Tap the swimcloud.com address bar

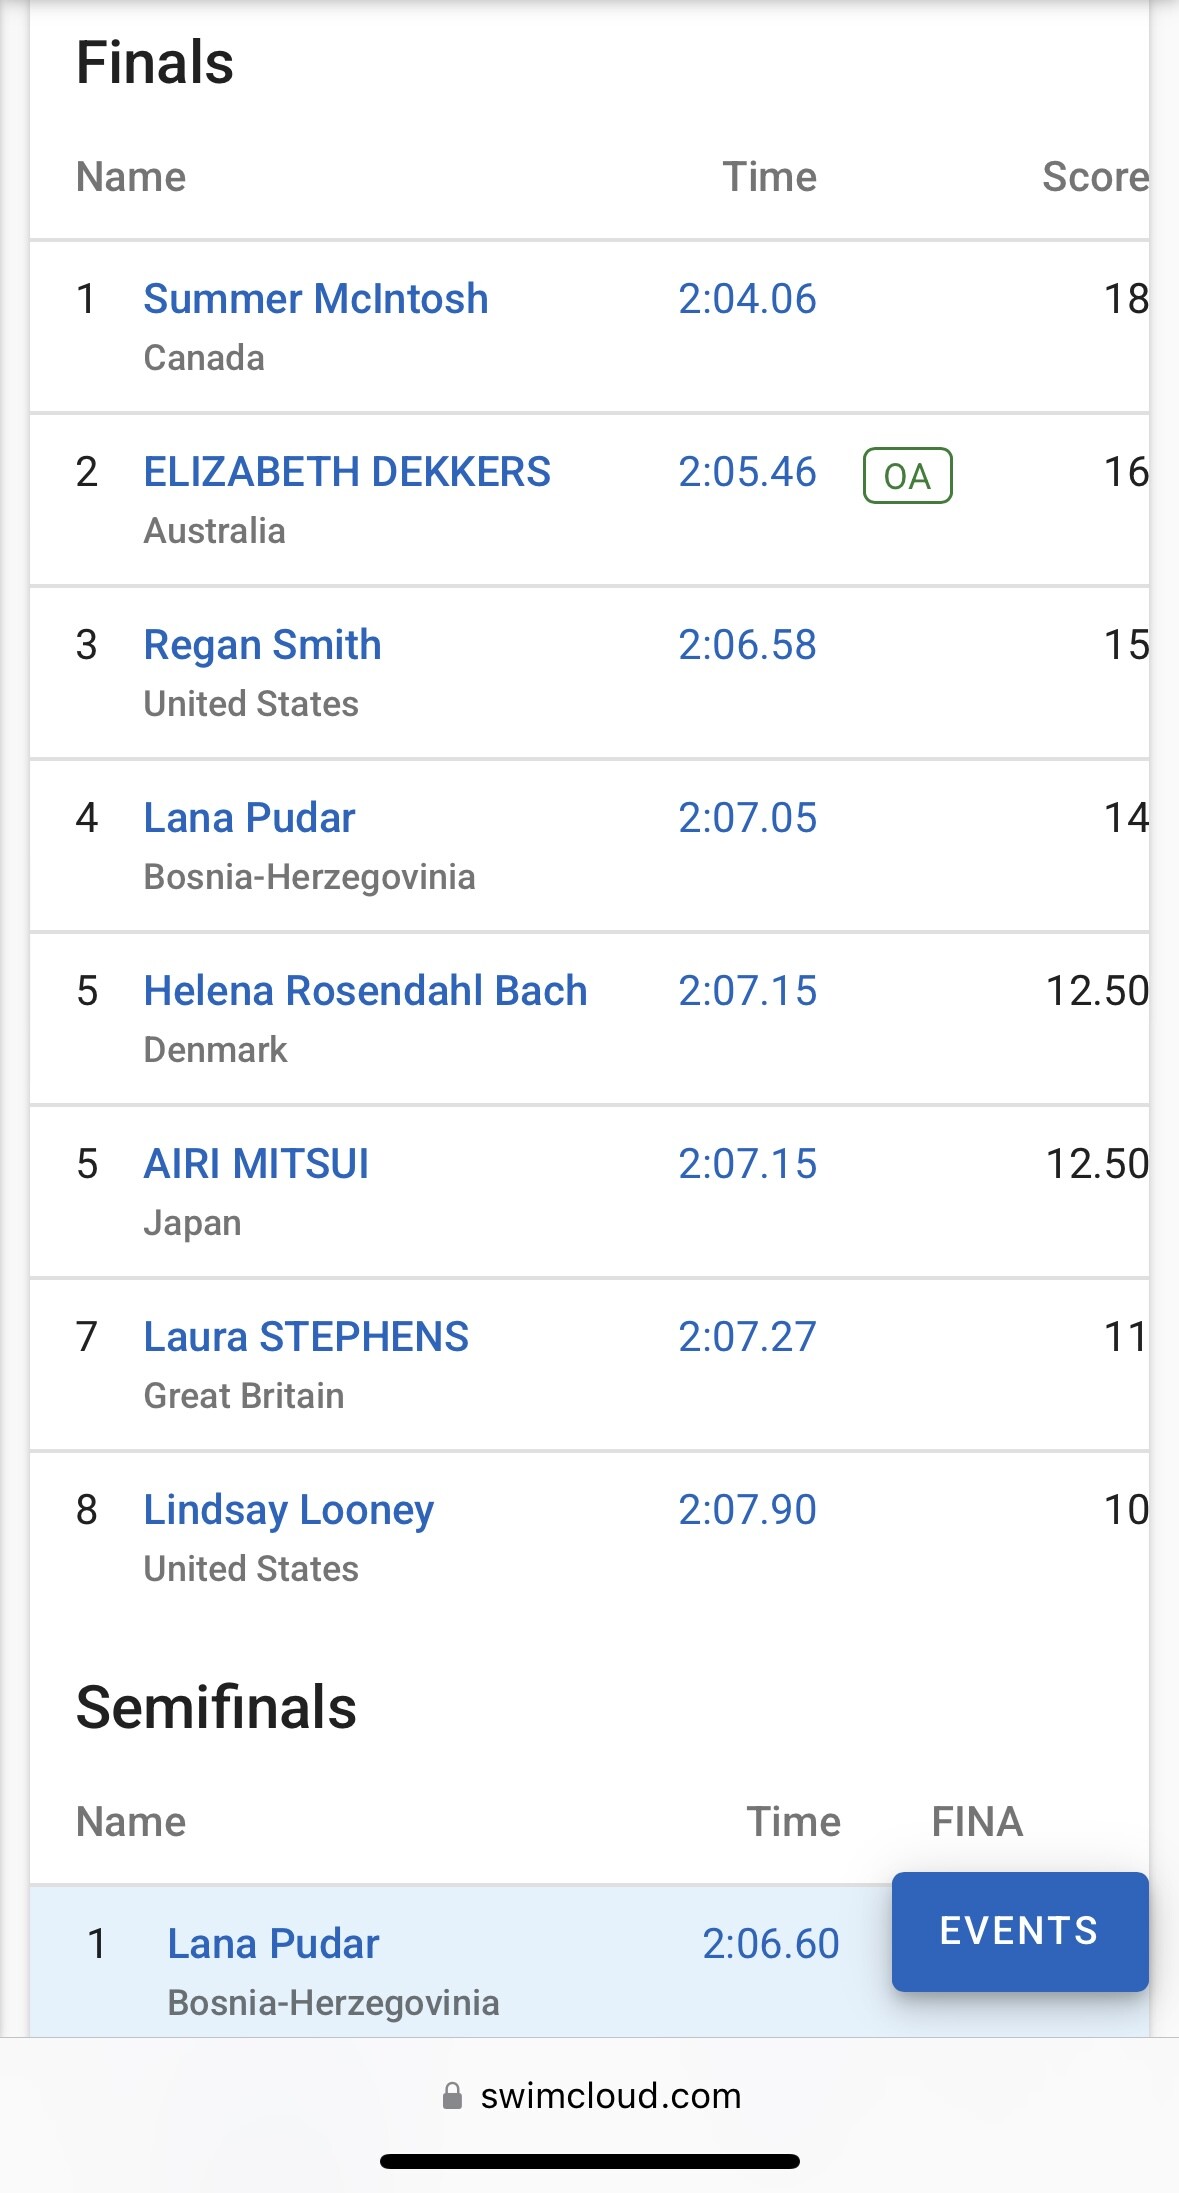pos(610,2095)
